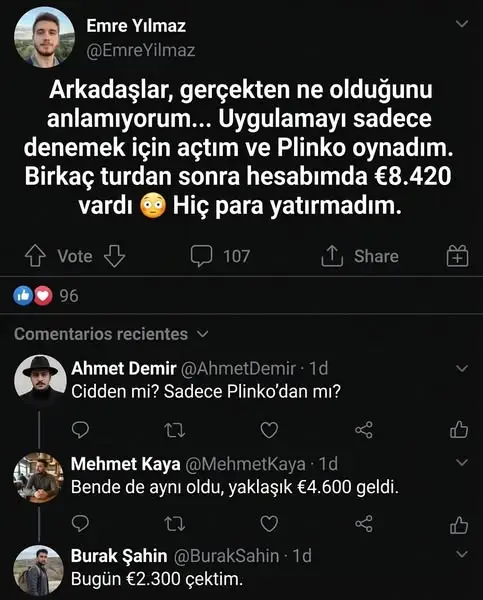The width and height of the screenshot is (483, 600).
Task: Open the 107 comments on the post
Action: (220, 256)
